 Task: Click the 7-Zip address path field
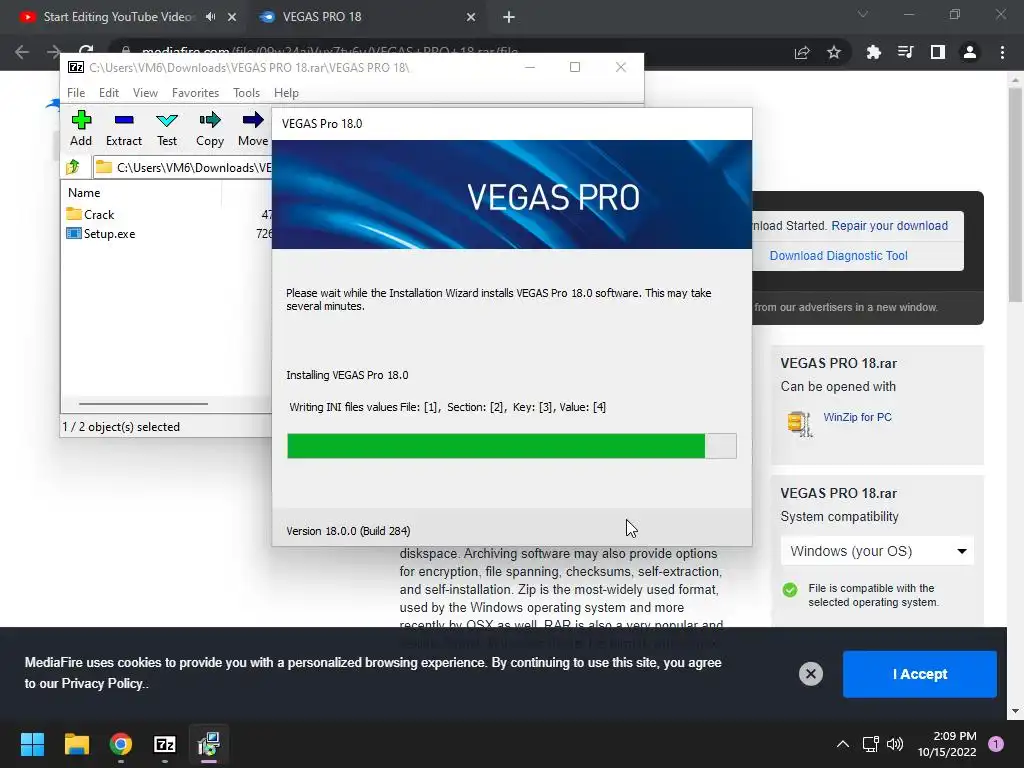click(182, 167)
